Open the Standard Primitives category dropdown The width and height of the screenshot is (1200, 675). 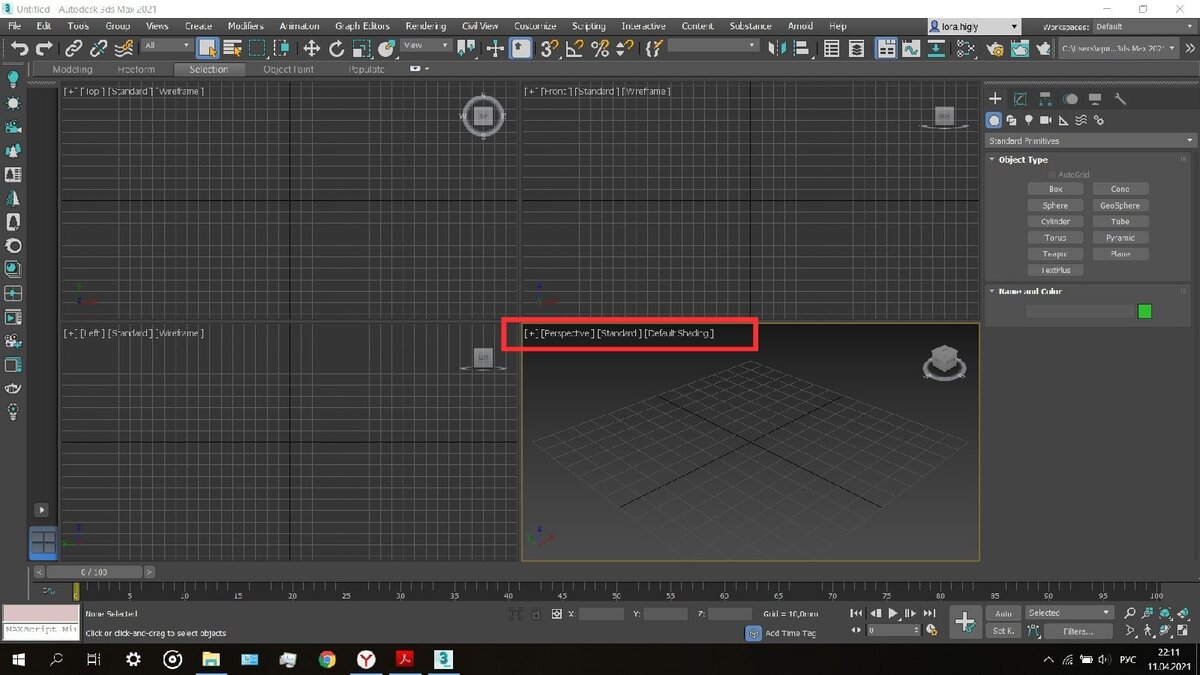[1090, 141]
